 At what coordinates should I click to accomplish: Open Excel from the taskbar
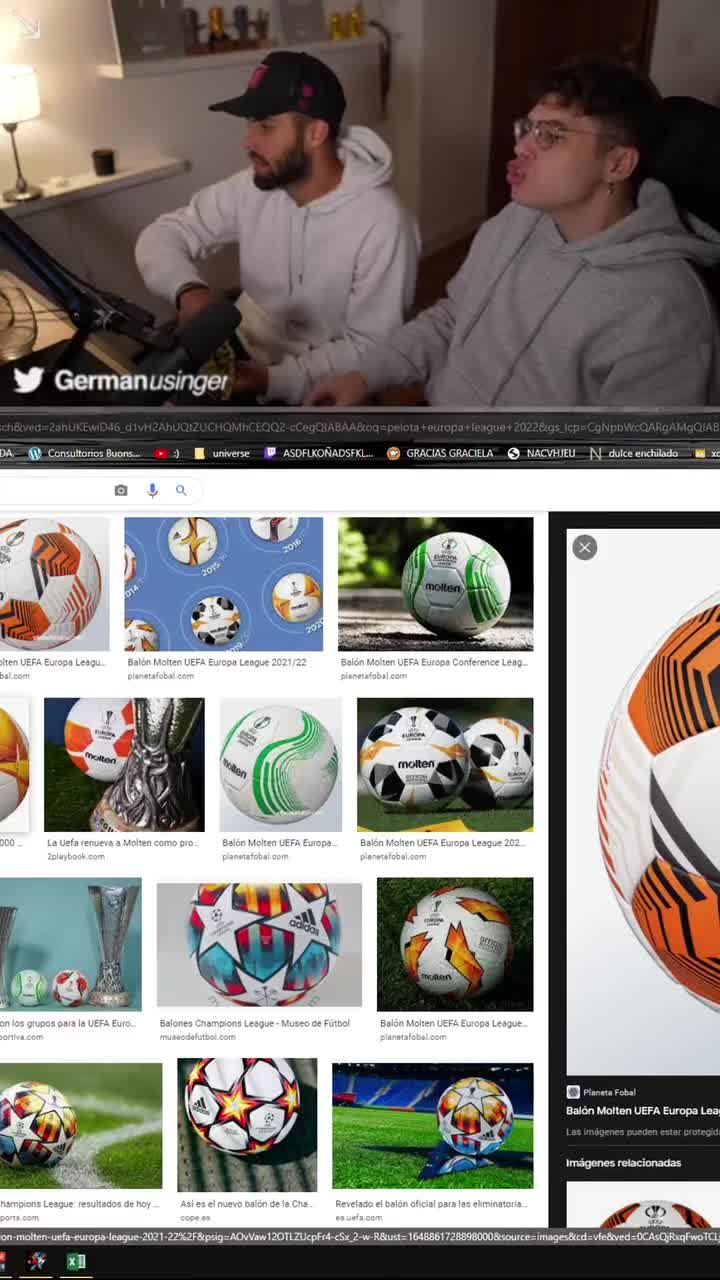coord(76,1261)
